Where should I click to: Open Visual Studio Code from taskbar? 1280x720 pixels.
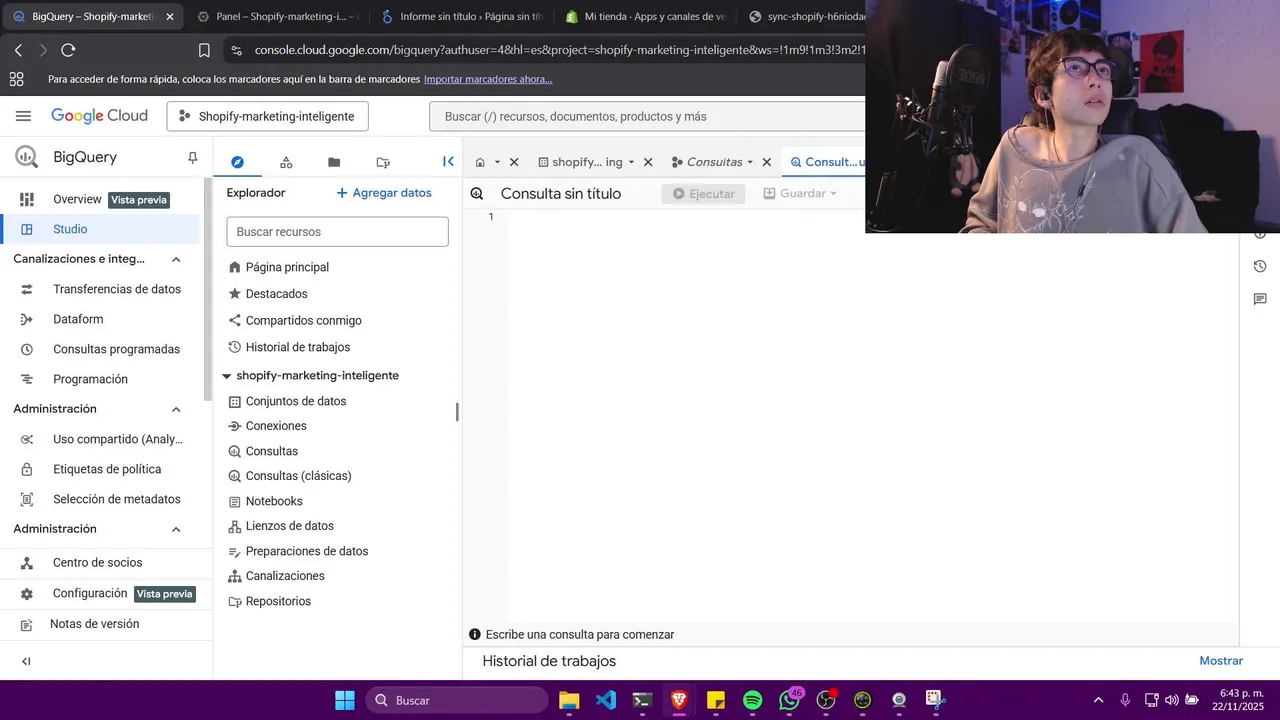pyautogui.click(x=606, y=700)
